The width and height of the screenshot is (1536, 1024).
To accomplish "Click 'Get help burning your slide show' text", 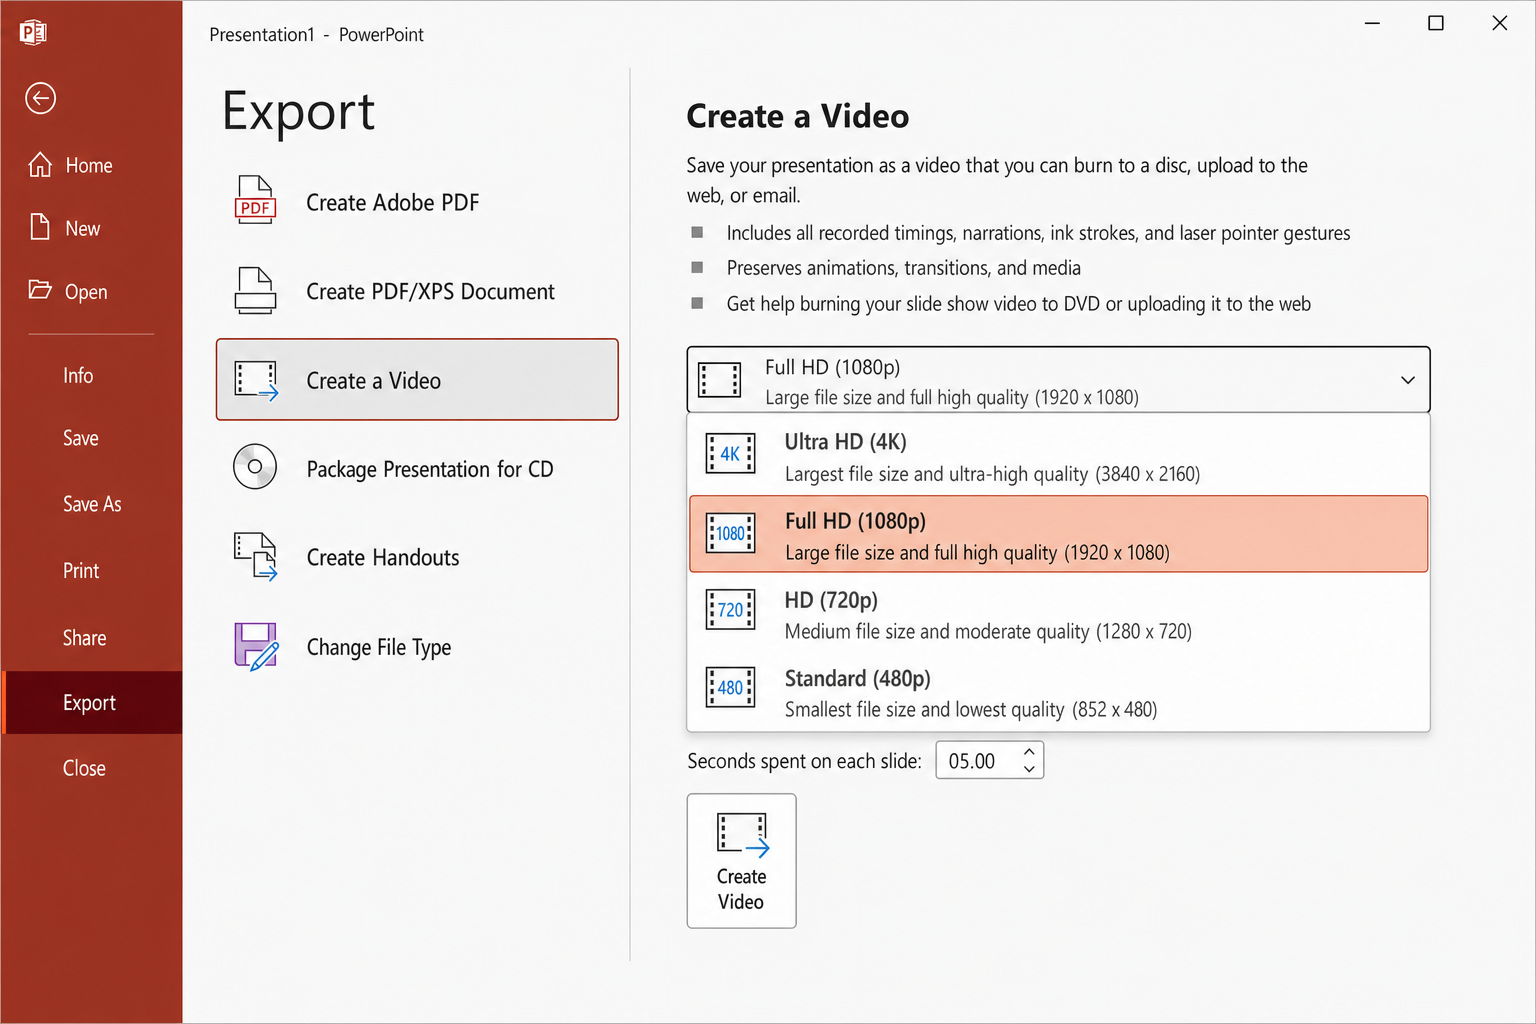I will tap(1018, 304).
